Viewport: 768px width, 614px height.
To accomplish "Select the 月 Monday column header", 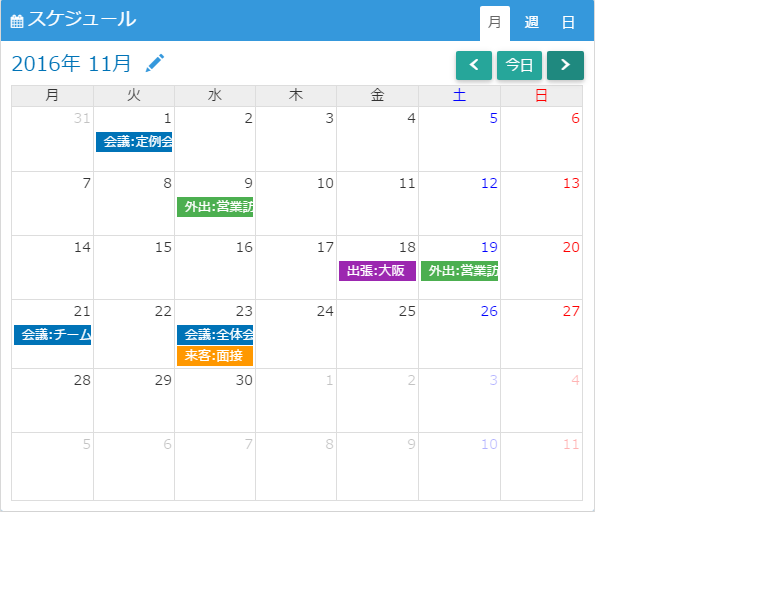I will click(x=52, y=95).
